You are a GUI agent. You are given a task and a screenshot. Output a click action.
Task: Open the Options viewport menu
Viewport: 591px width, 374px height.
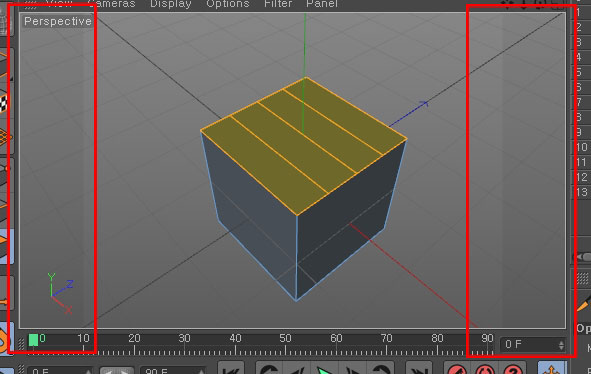[228, 4]
